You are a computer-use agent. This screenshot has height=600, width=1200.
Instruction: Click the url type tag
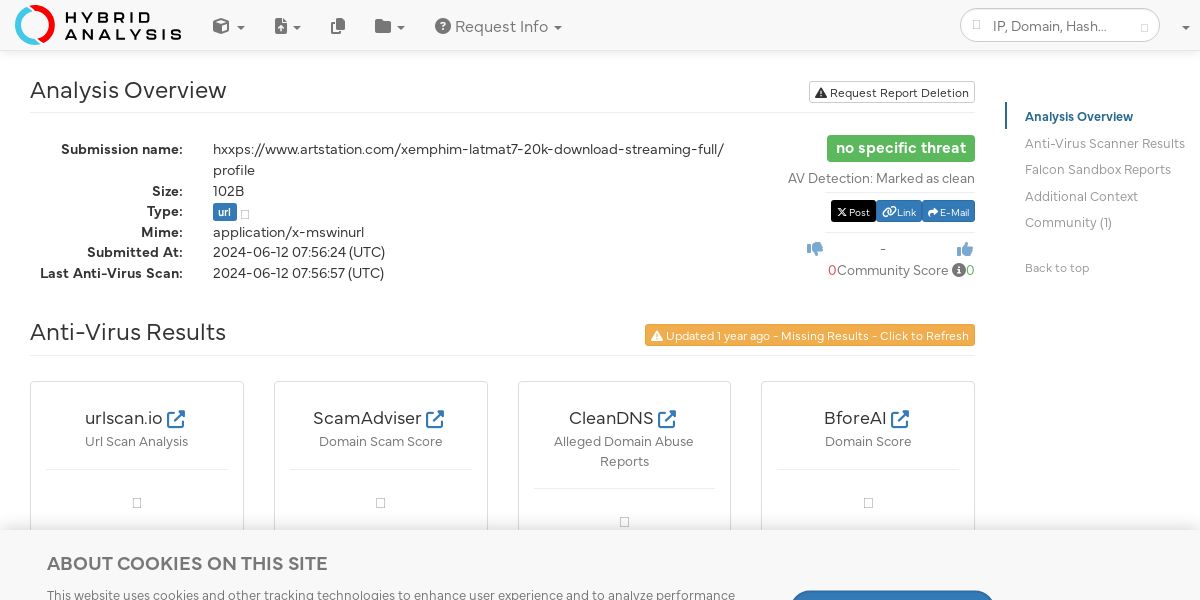[x=225, y=212]
